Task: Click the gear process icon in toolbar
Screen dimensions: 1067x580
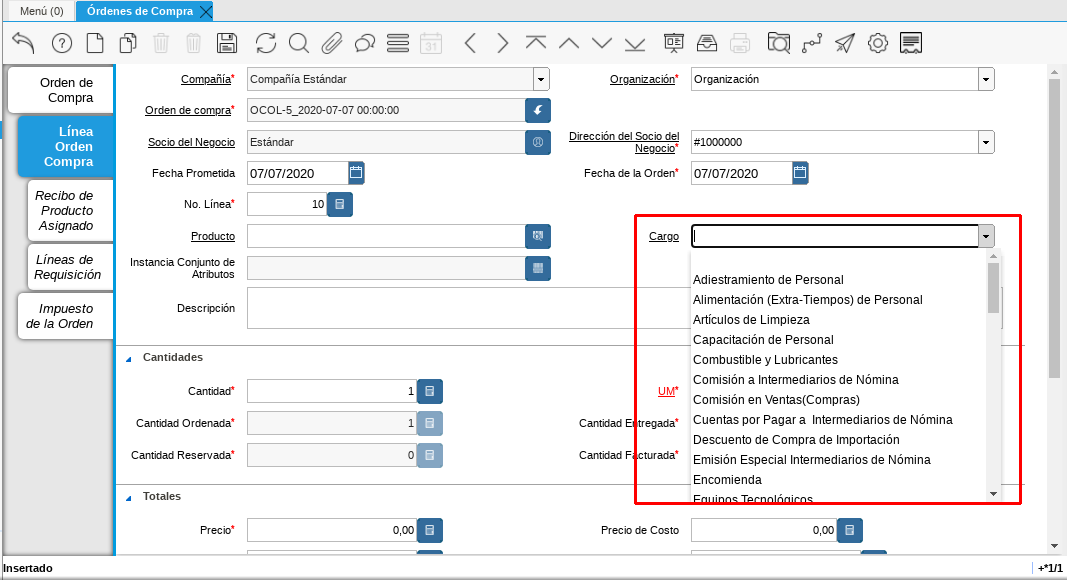Action: pyautogui.click(x=878, y=43)
